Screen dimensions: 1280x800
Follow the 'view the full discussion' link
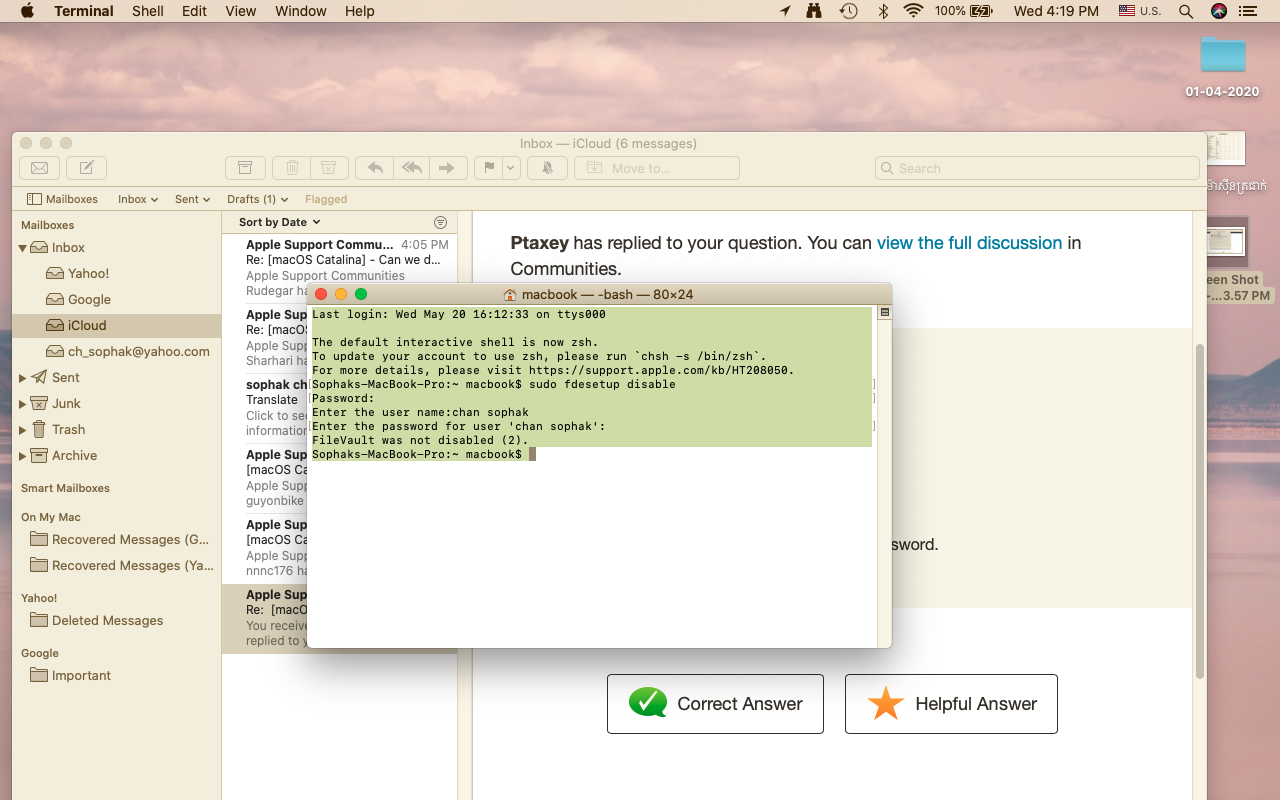(x=969, y=243)
